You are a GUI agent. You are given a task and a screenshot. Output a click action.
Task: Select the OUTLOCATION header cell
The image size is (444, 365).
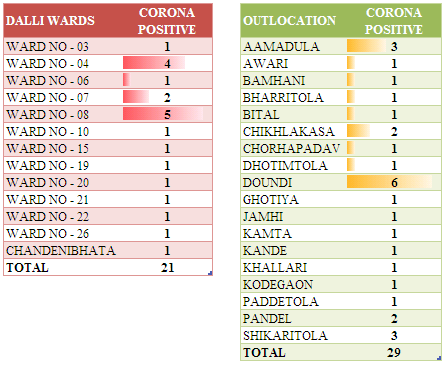click(293, 21)
